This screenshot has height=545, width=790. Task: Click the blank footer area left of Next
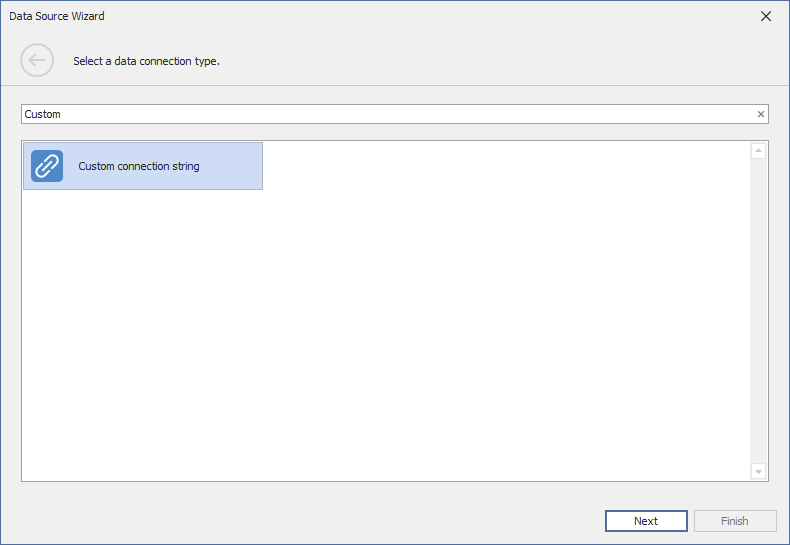[300, 521]
